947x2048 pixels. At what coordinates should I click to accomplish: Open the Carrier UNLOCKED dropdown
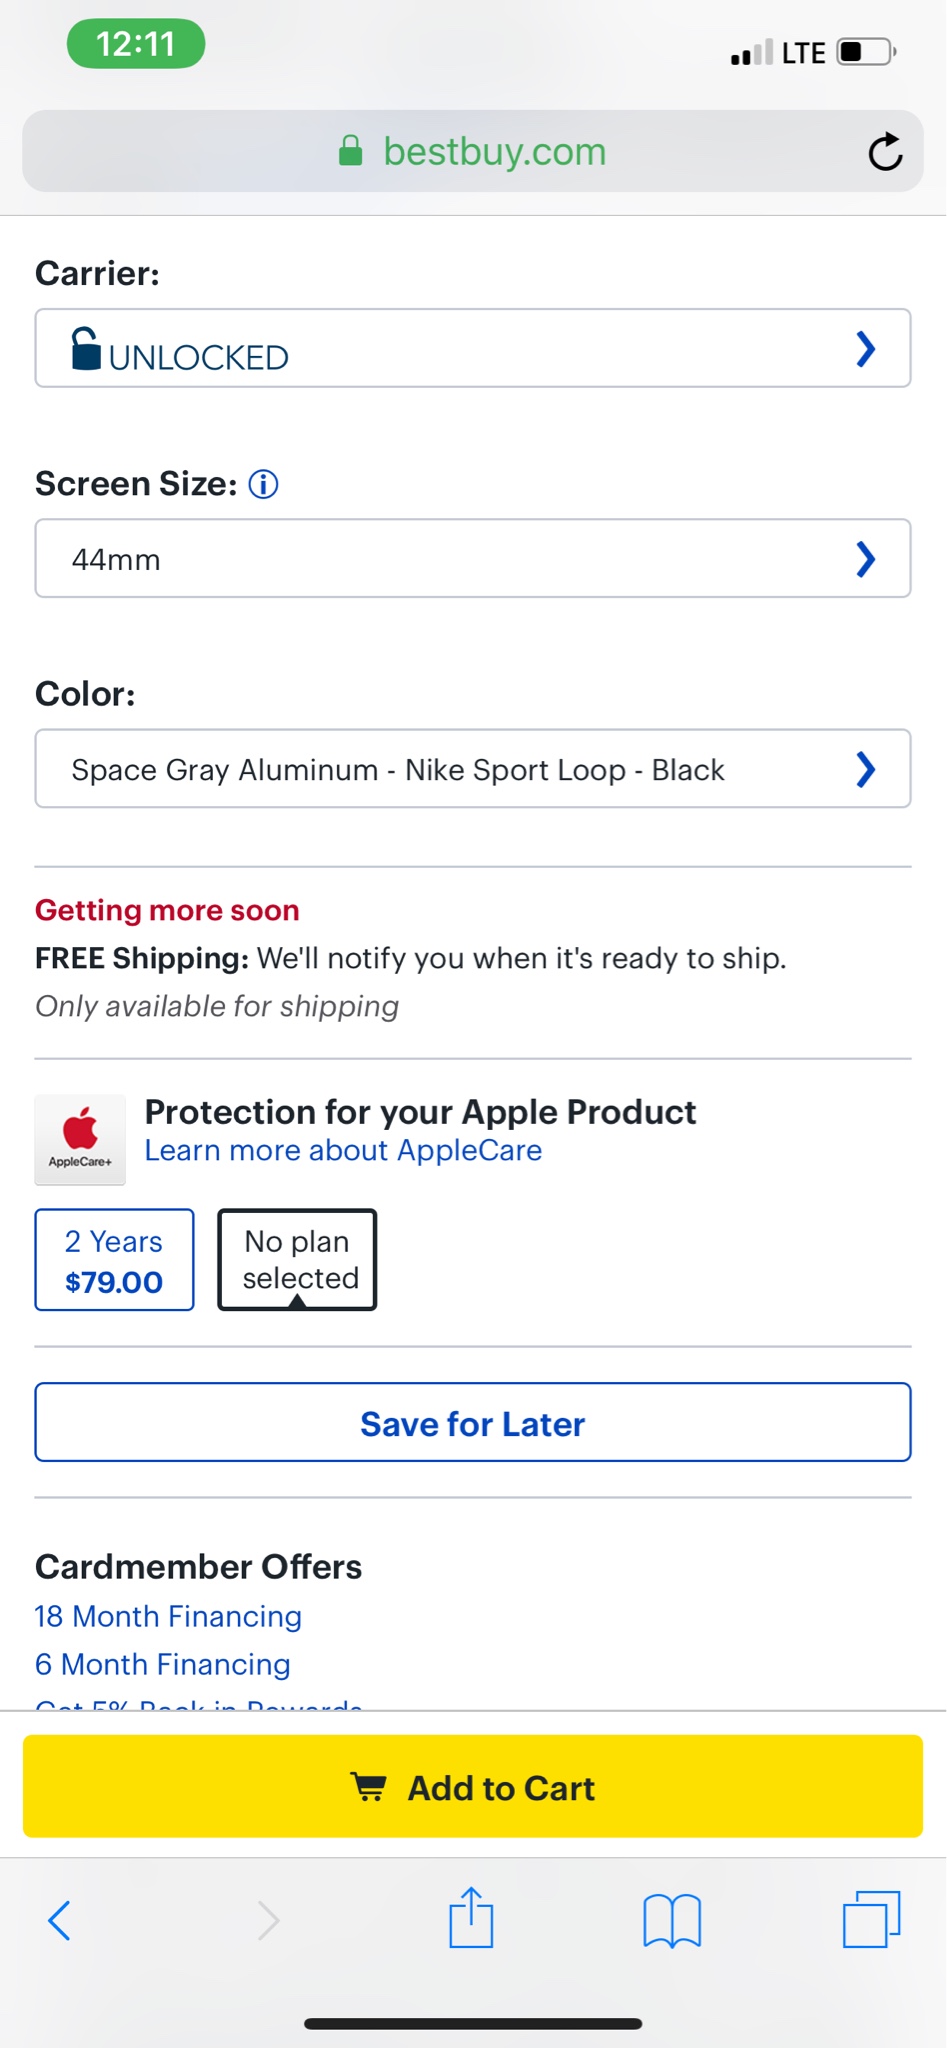[472, 349]
